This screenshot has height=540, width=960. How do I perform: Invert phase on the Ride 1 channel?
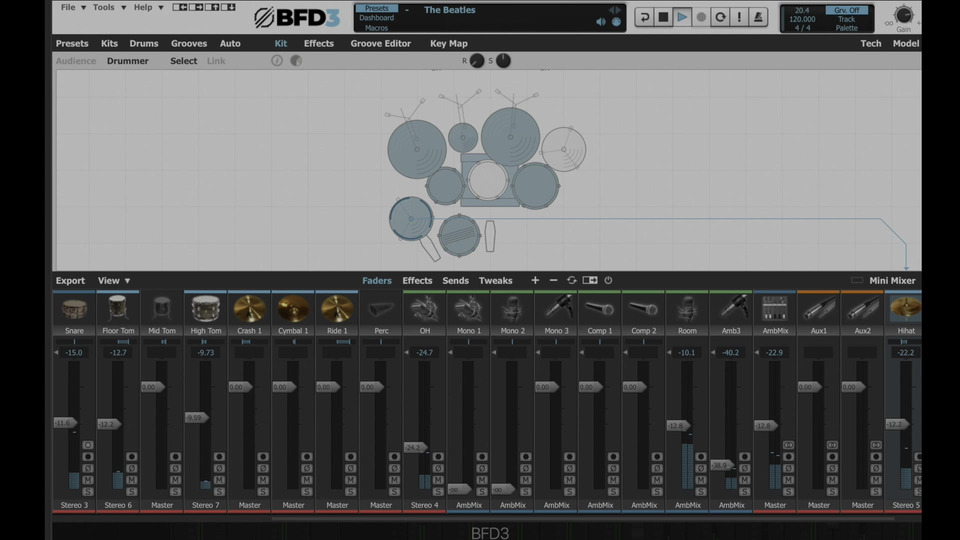[350, 468]
